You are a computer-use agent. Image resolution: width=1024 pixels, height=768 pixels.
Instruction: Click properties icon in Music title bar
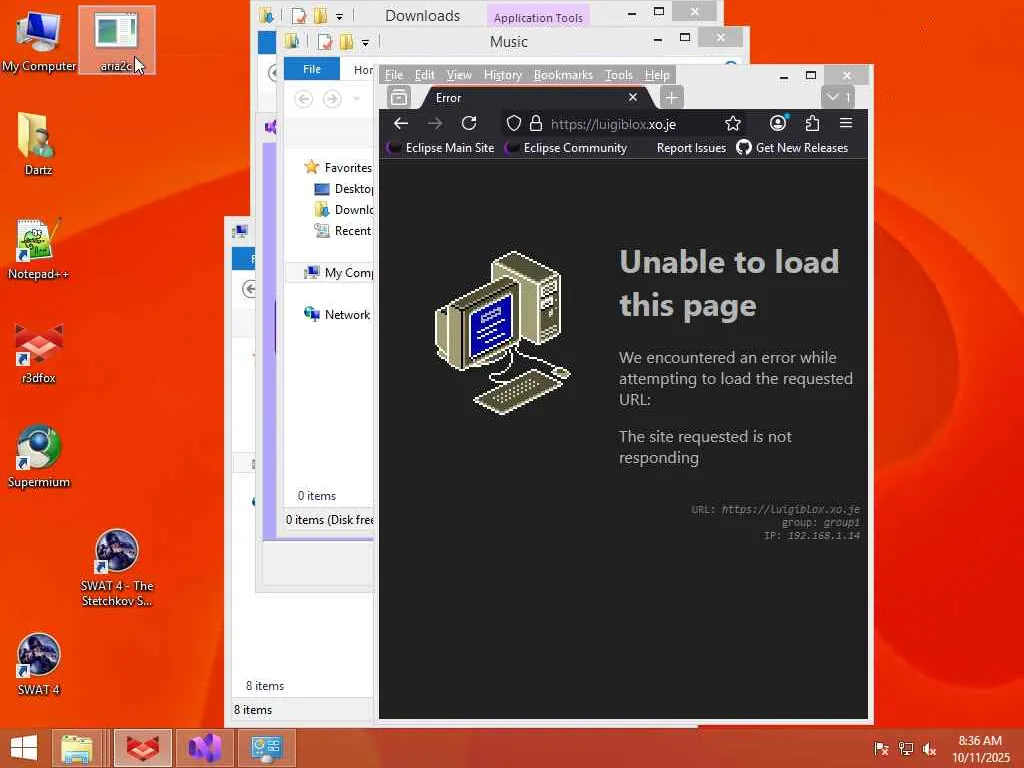[325, 42]
